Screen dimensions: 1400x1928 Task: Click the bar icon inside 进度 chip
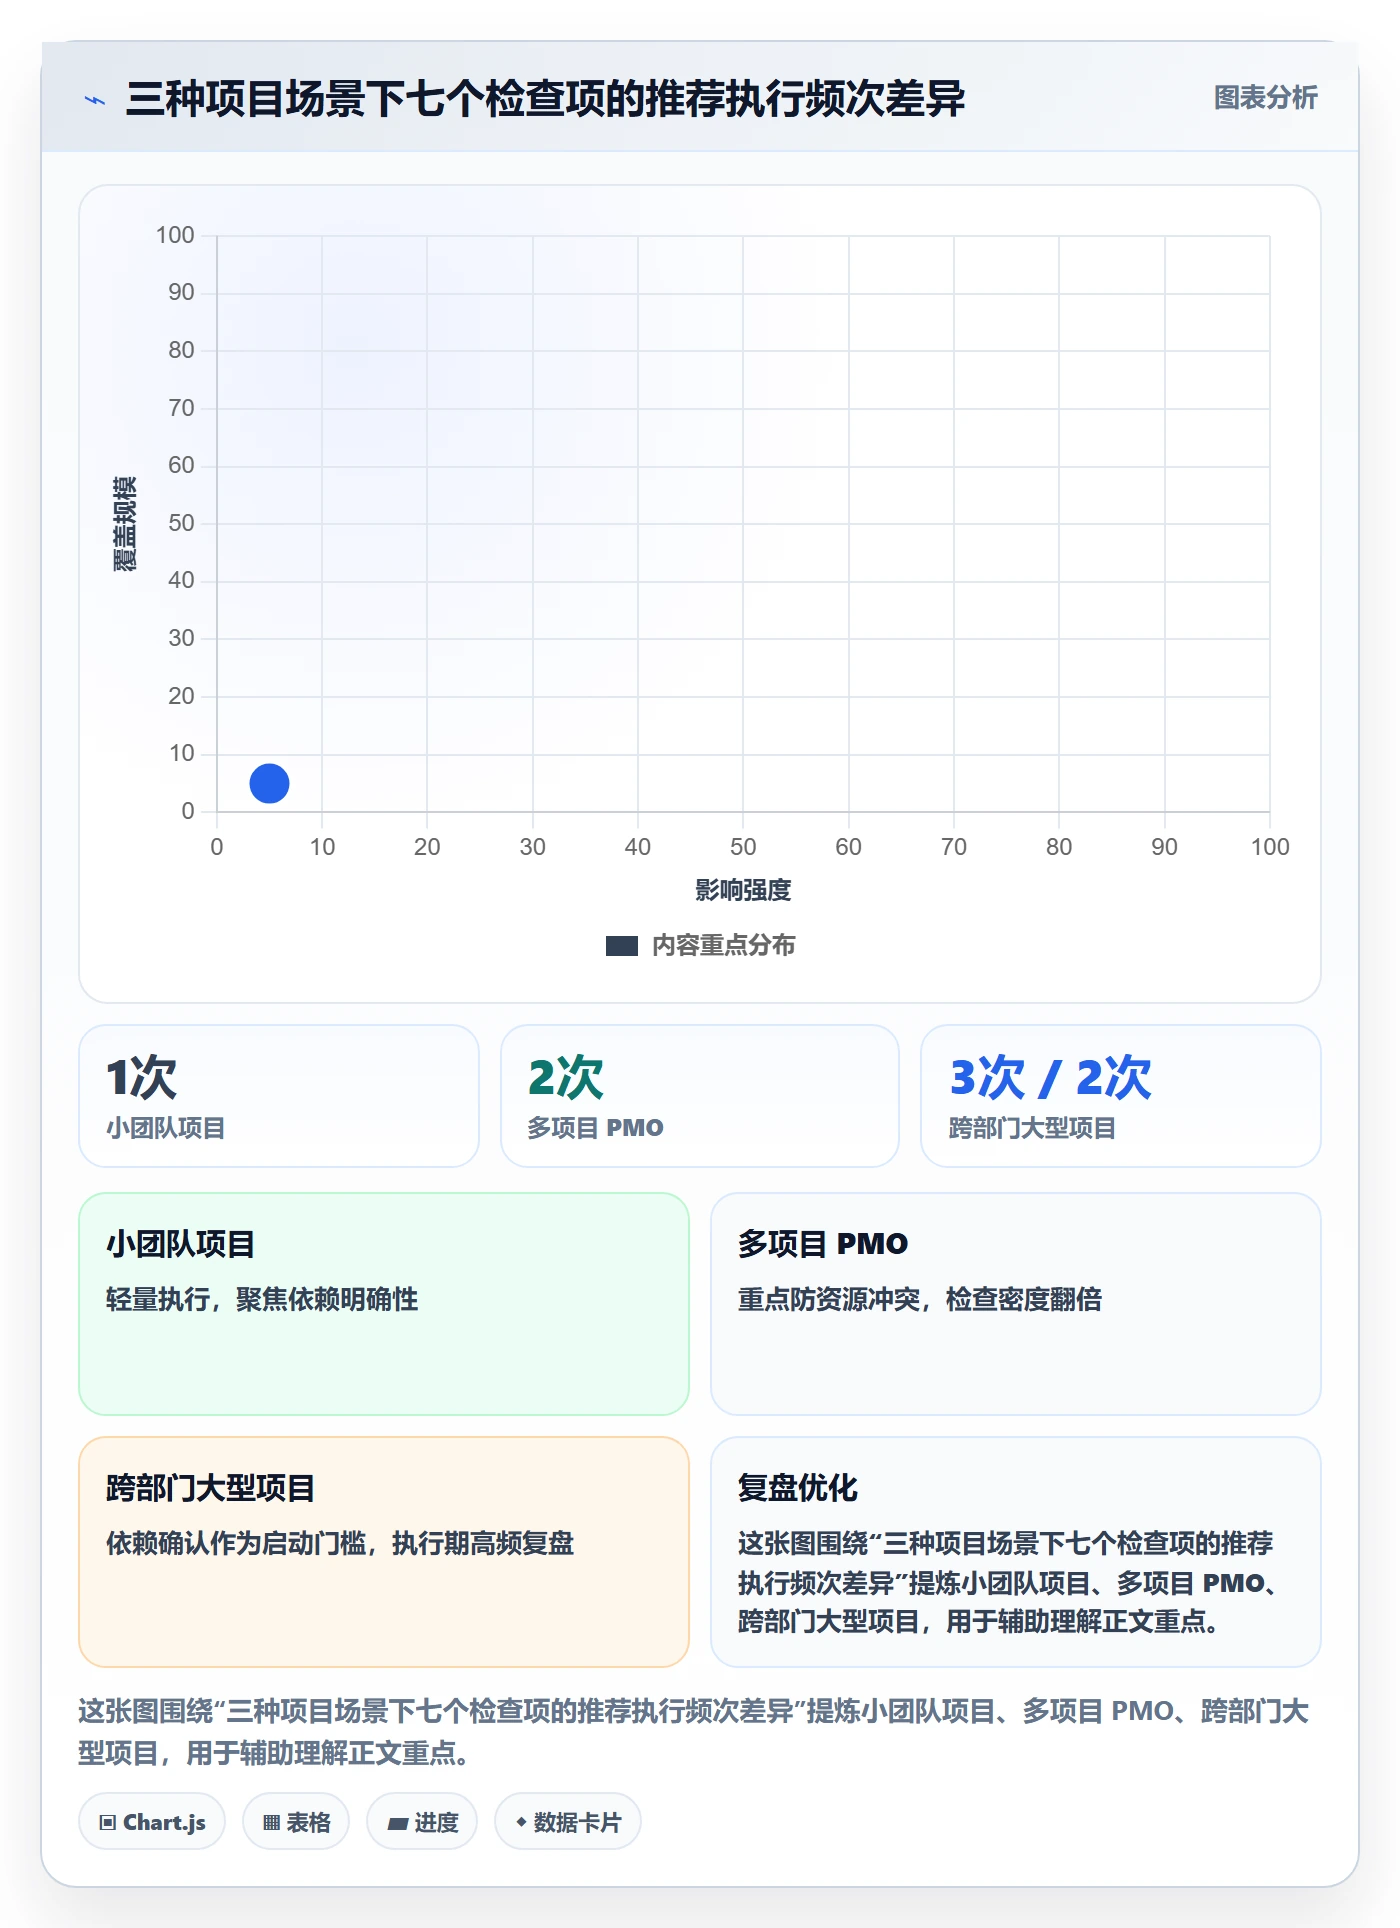pyautogui.click(x=398, y=1823)
